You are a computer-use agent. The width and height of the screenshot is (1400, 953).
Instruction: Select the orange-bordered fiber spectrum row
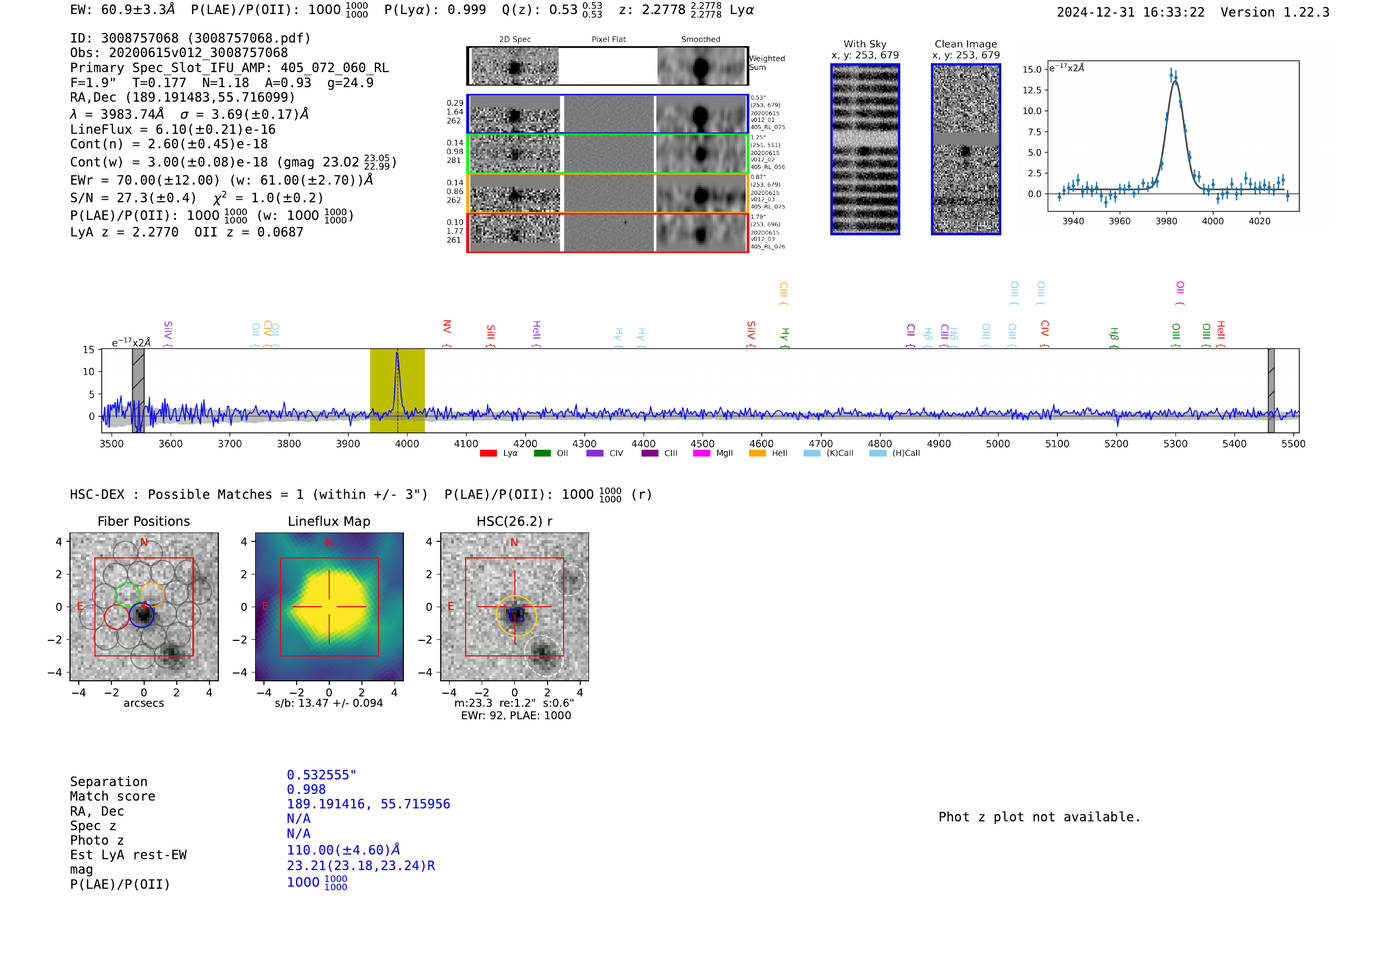pos(608,193)
